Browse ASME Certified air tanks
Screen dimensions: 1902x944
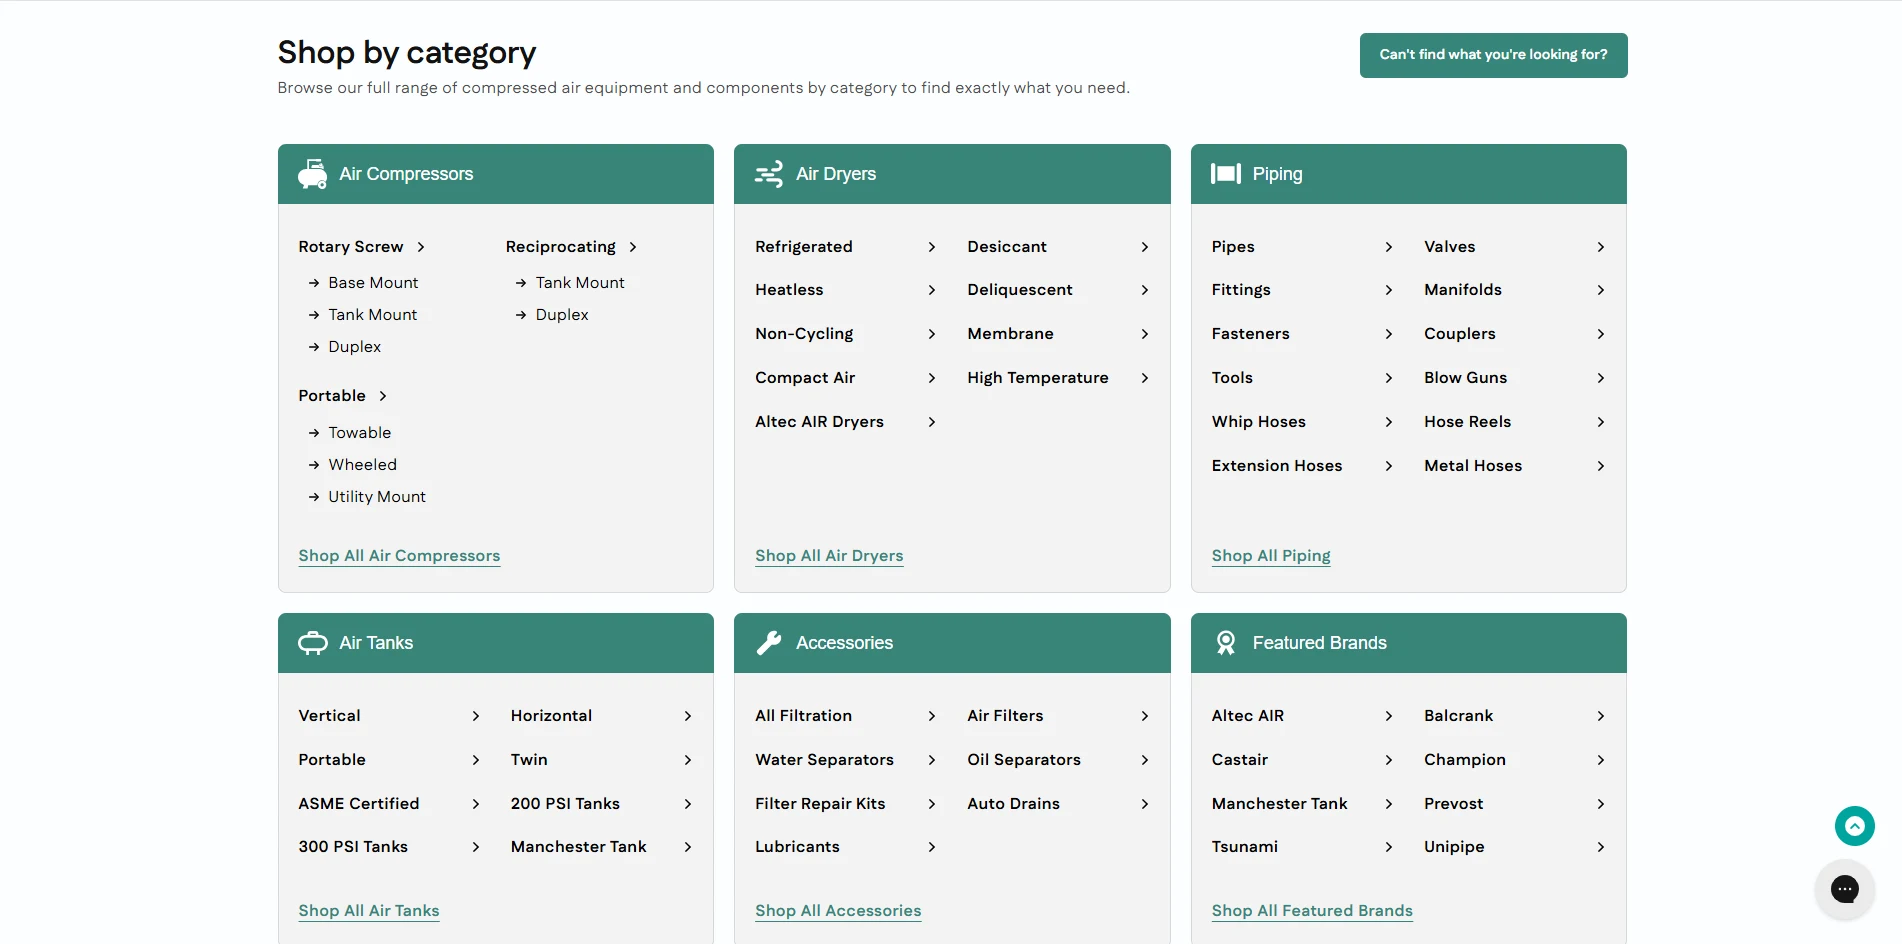tap(359, 804)
